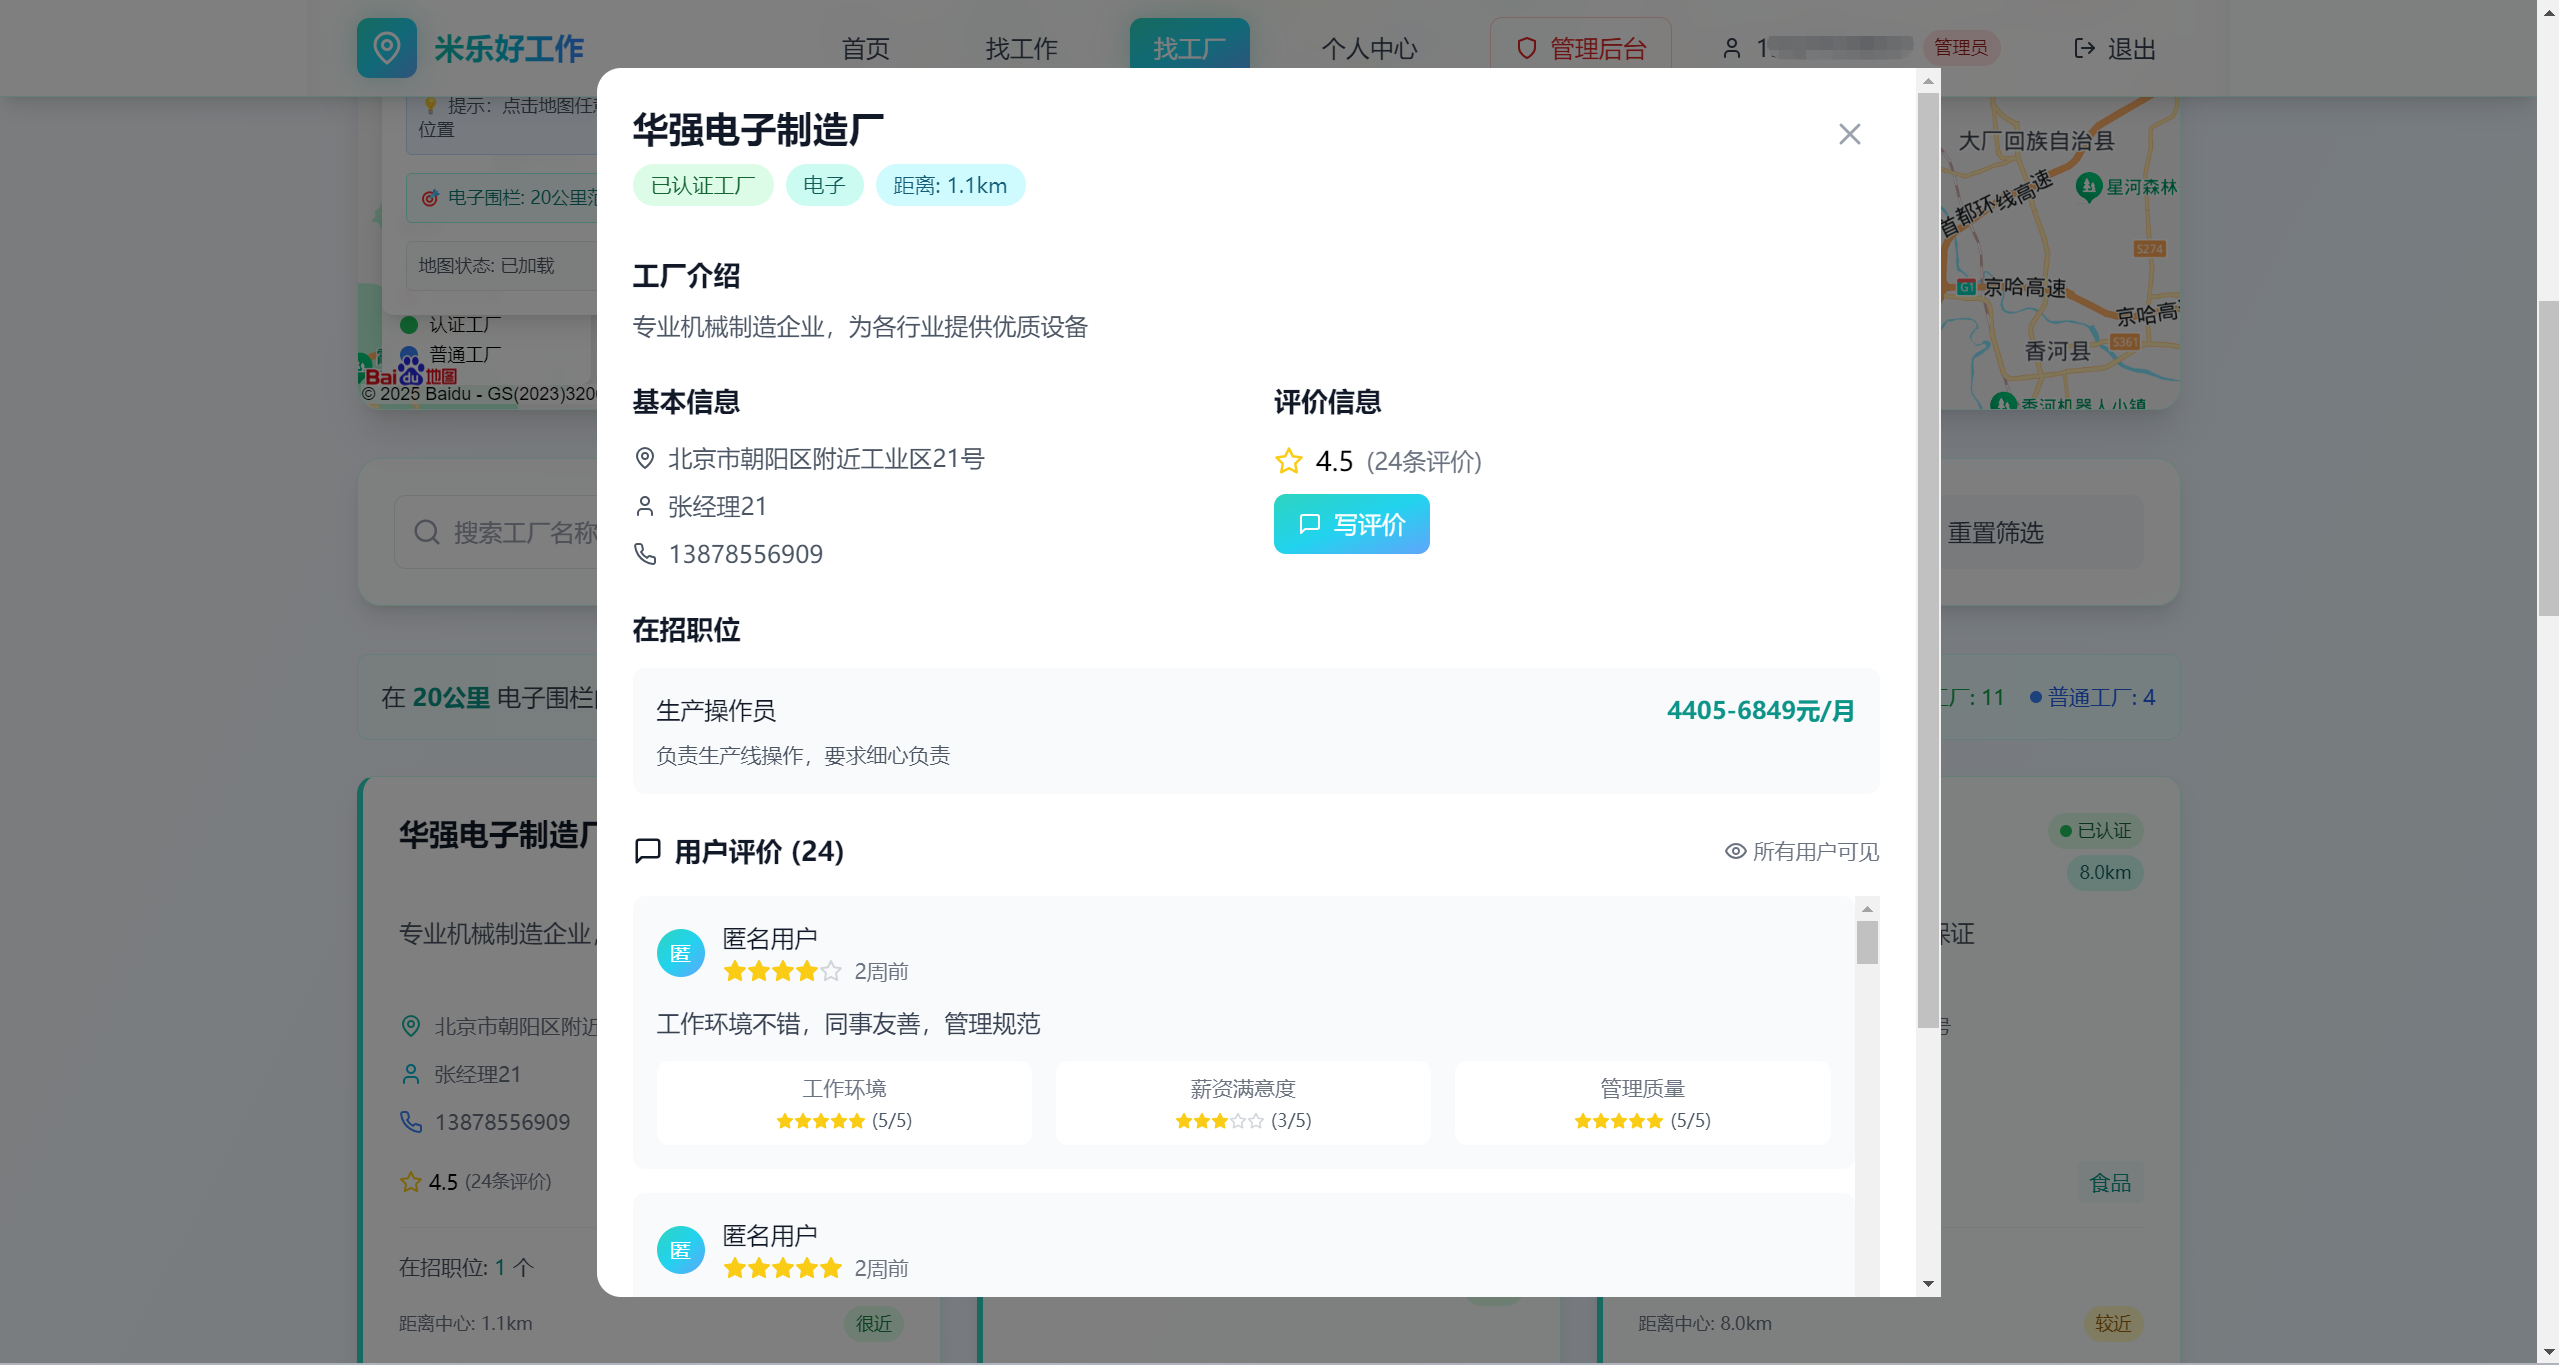Click the yellow star rating icon beside 4.5
This screenshot has width=2559, height=1365.
[x=1289, y=461]
